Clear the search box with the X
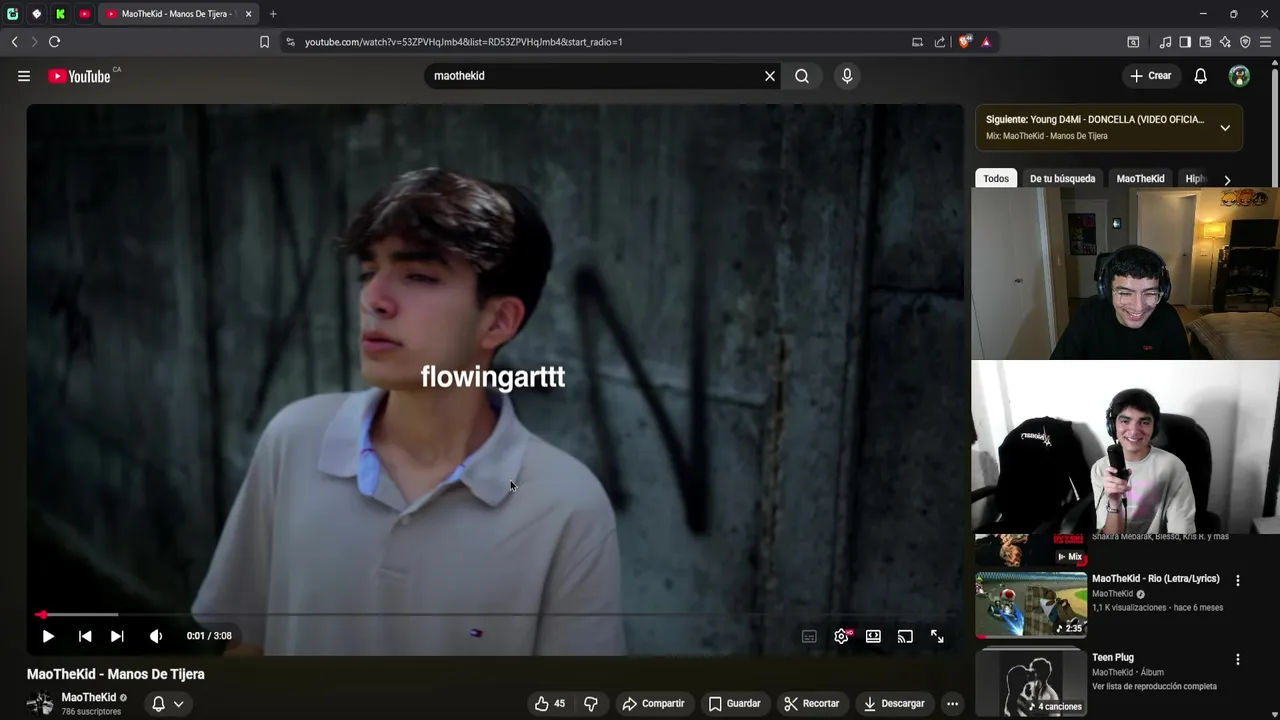The height and width of the screenshot is (720, 1280). [x=770, y=76]
